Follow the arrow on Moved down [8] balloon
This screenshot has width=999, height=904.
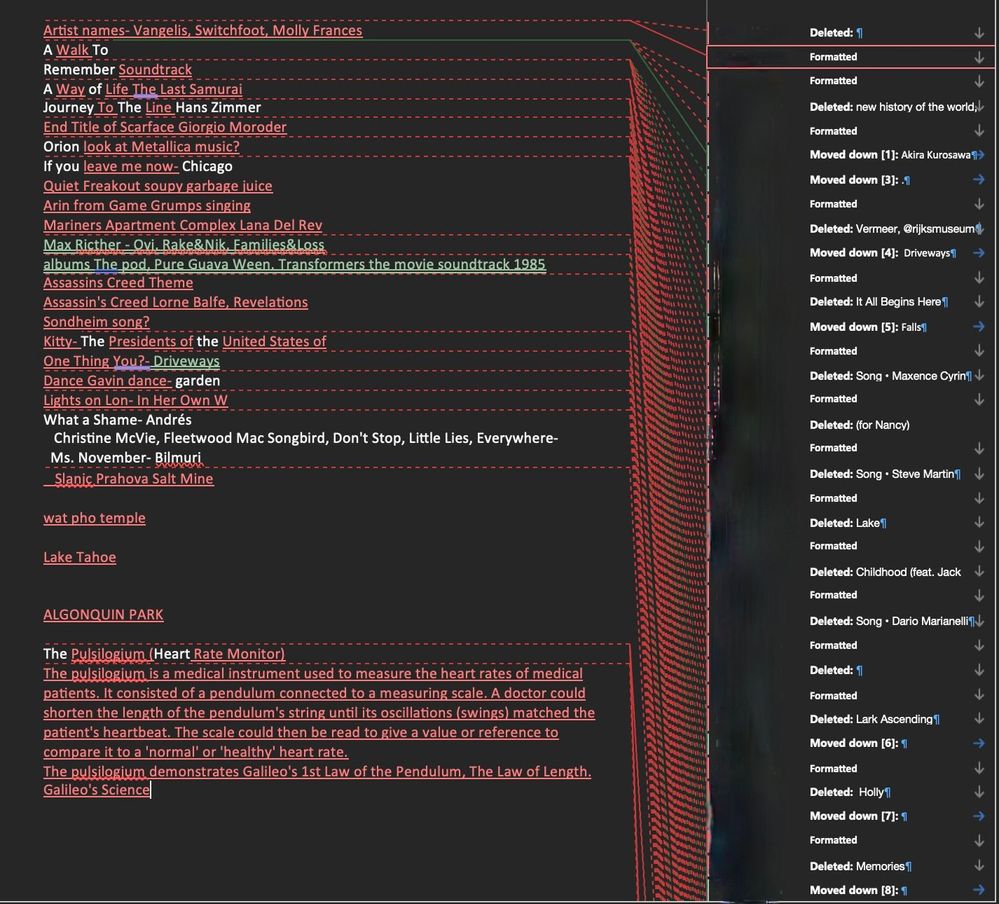[979, 890]
